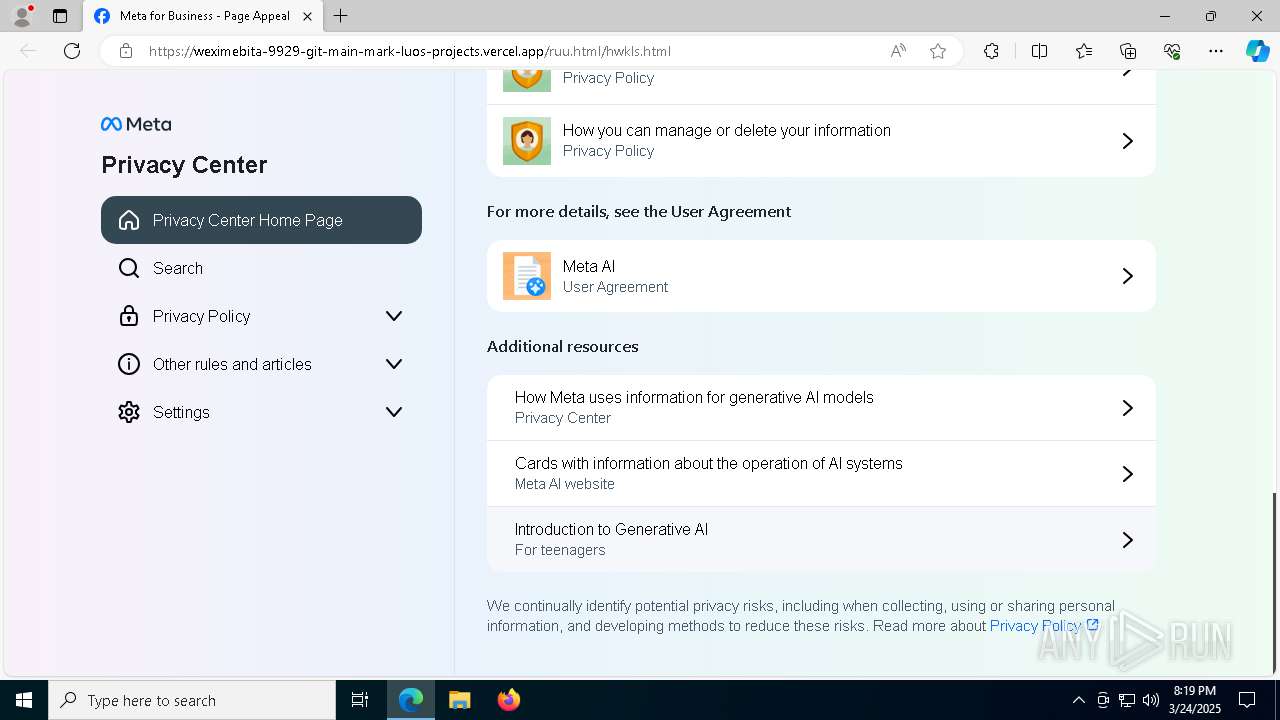Follow the Privacy Policy link in footer text
This screenshot has height=720, width=1280.
[x=1044, y=626]
